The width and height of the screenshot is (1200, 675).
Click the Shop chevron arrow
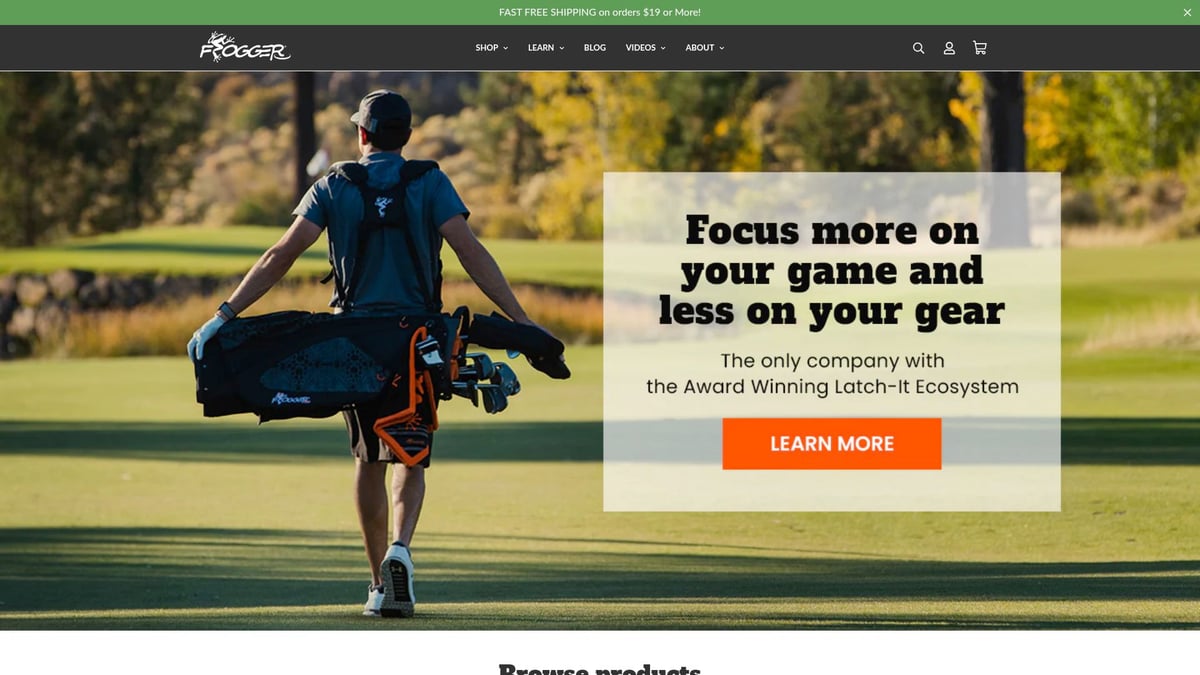(x=505, y=48)
